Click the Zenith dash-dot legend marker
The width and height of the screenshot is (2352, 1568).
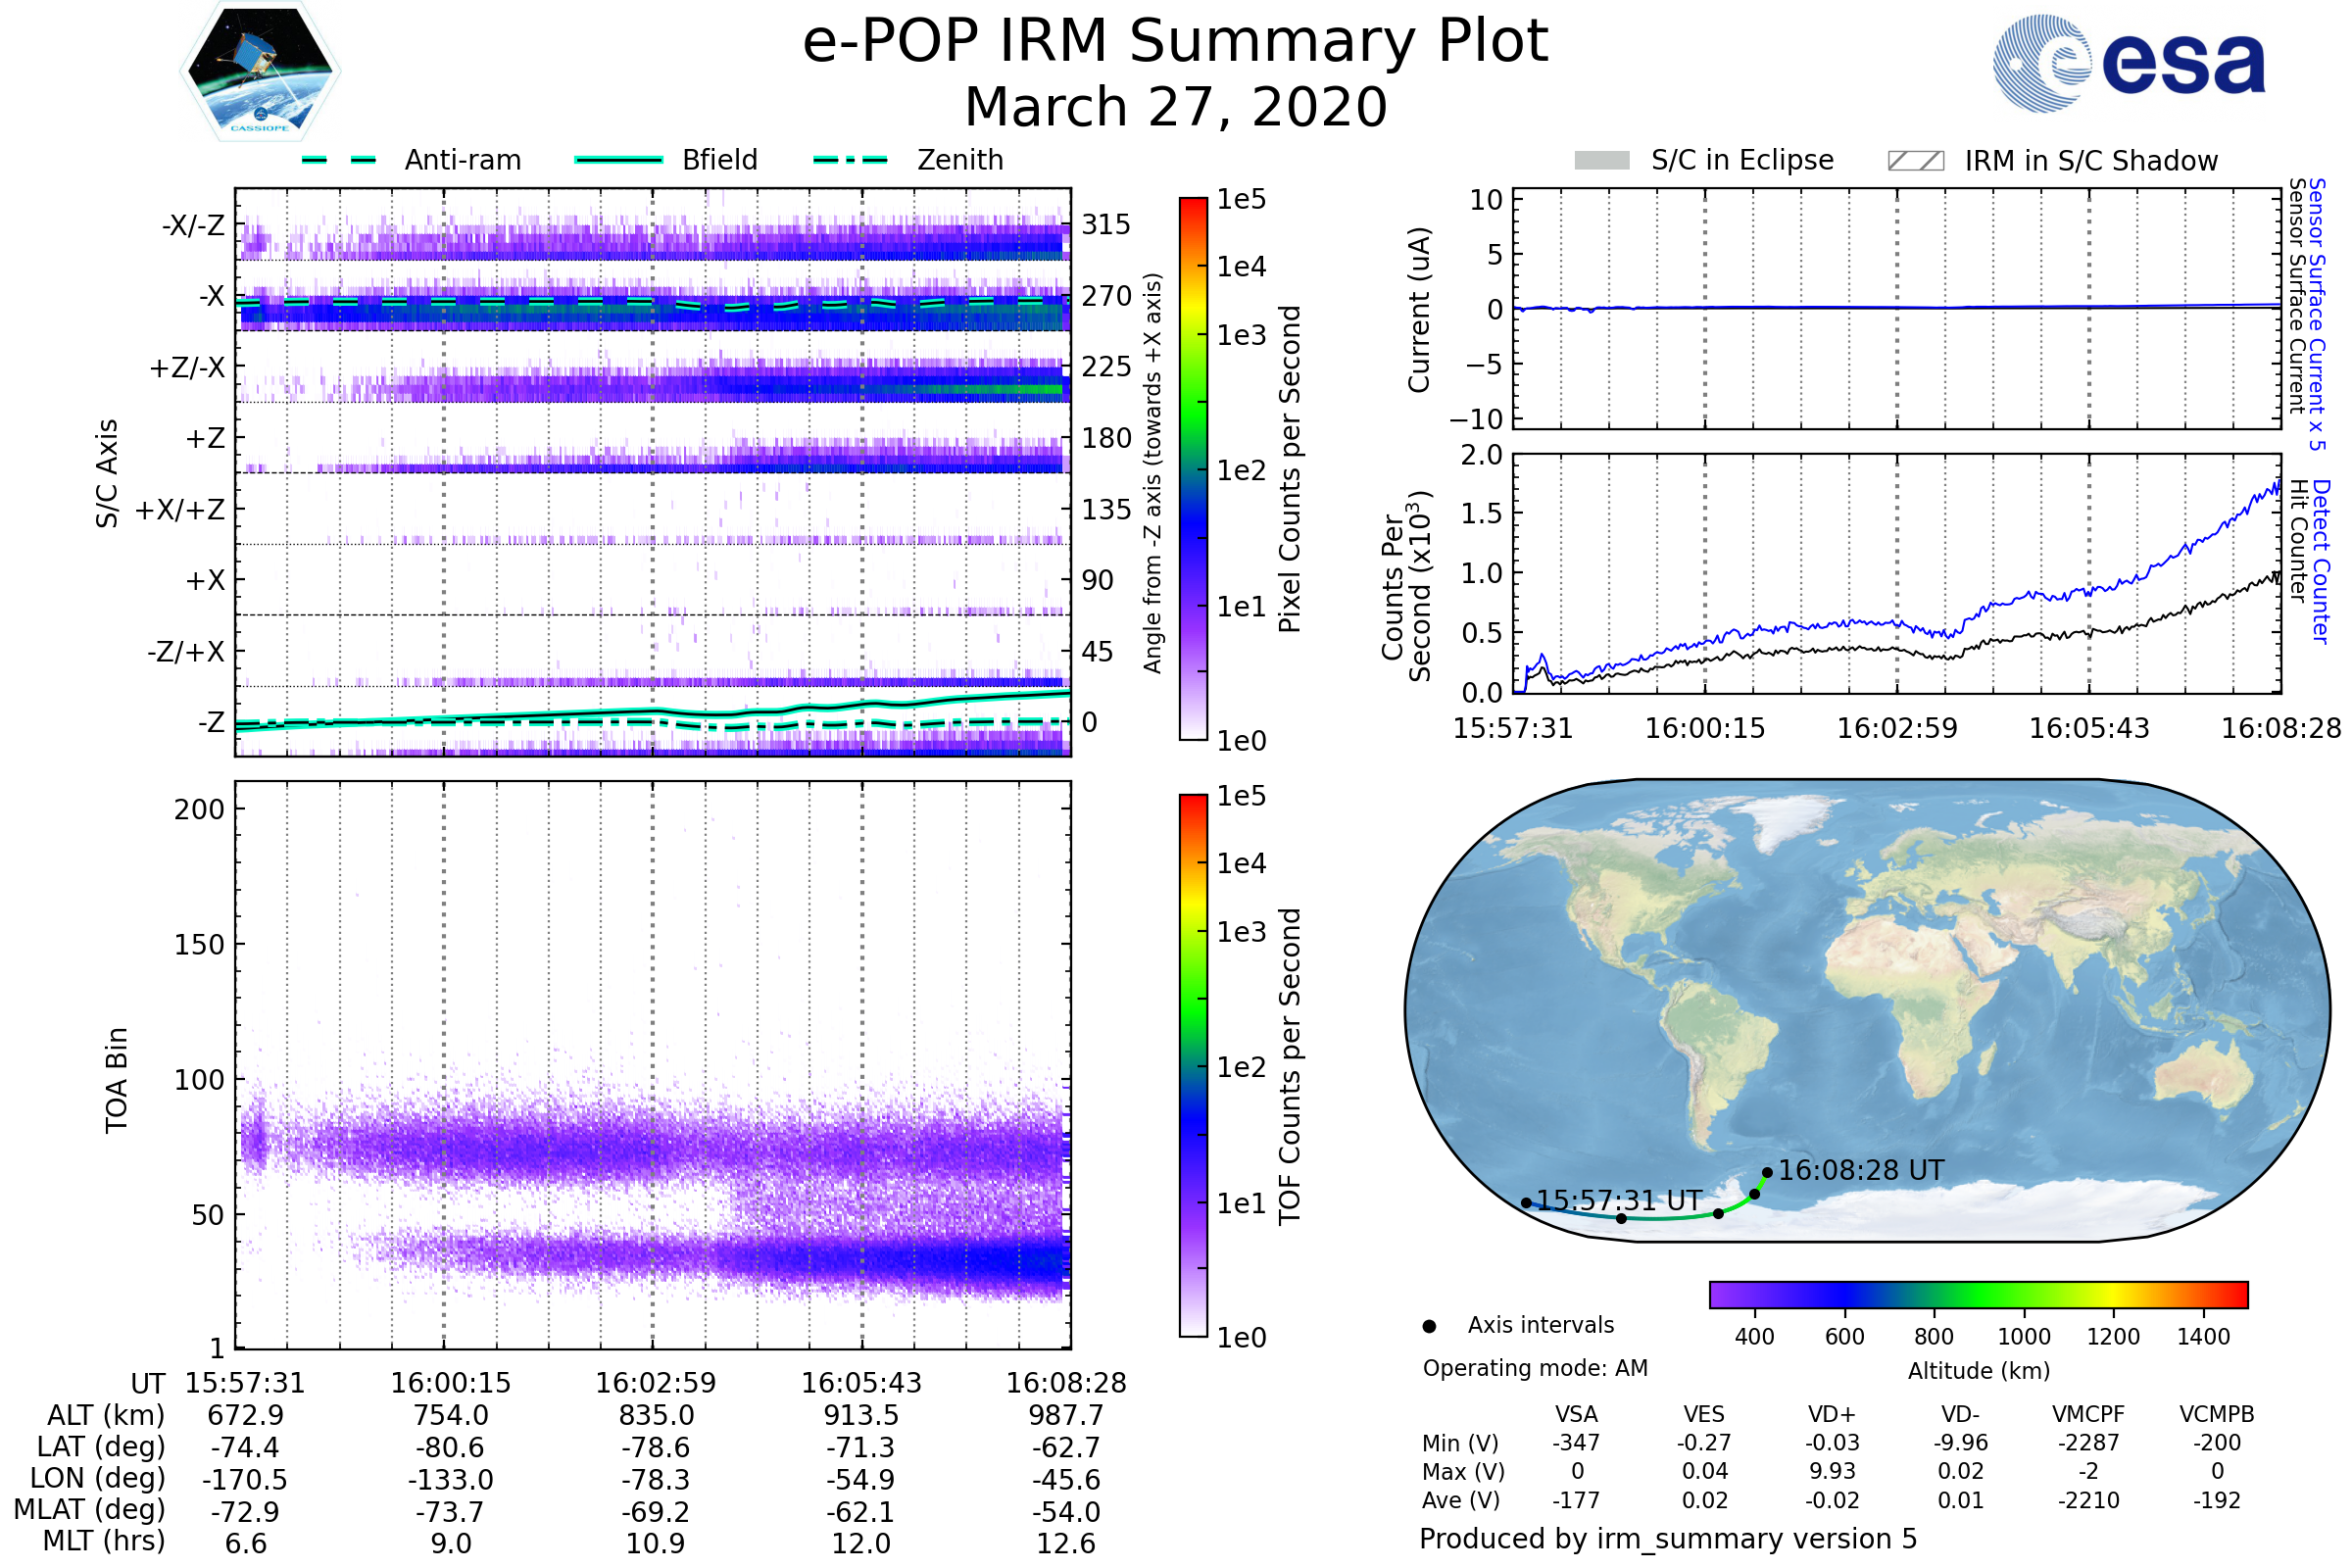coord(850,160)
